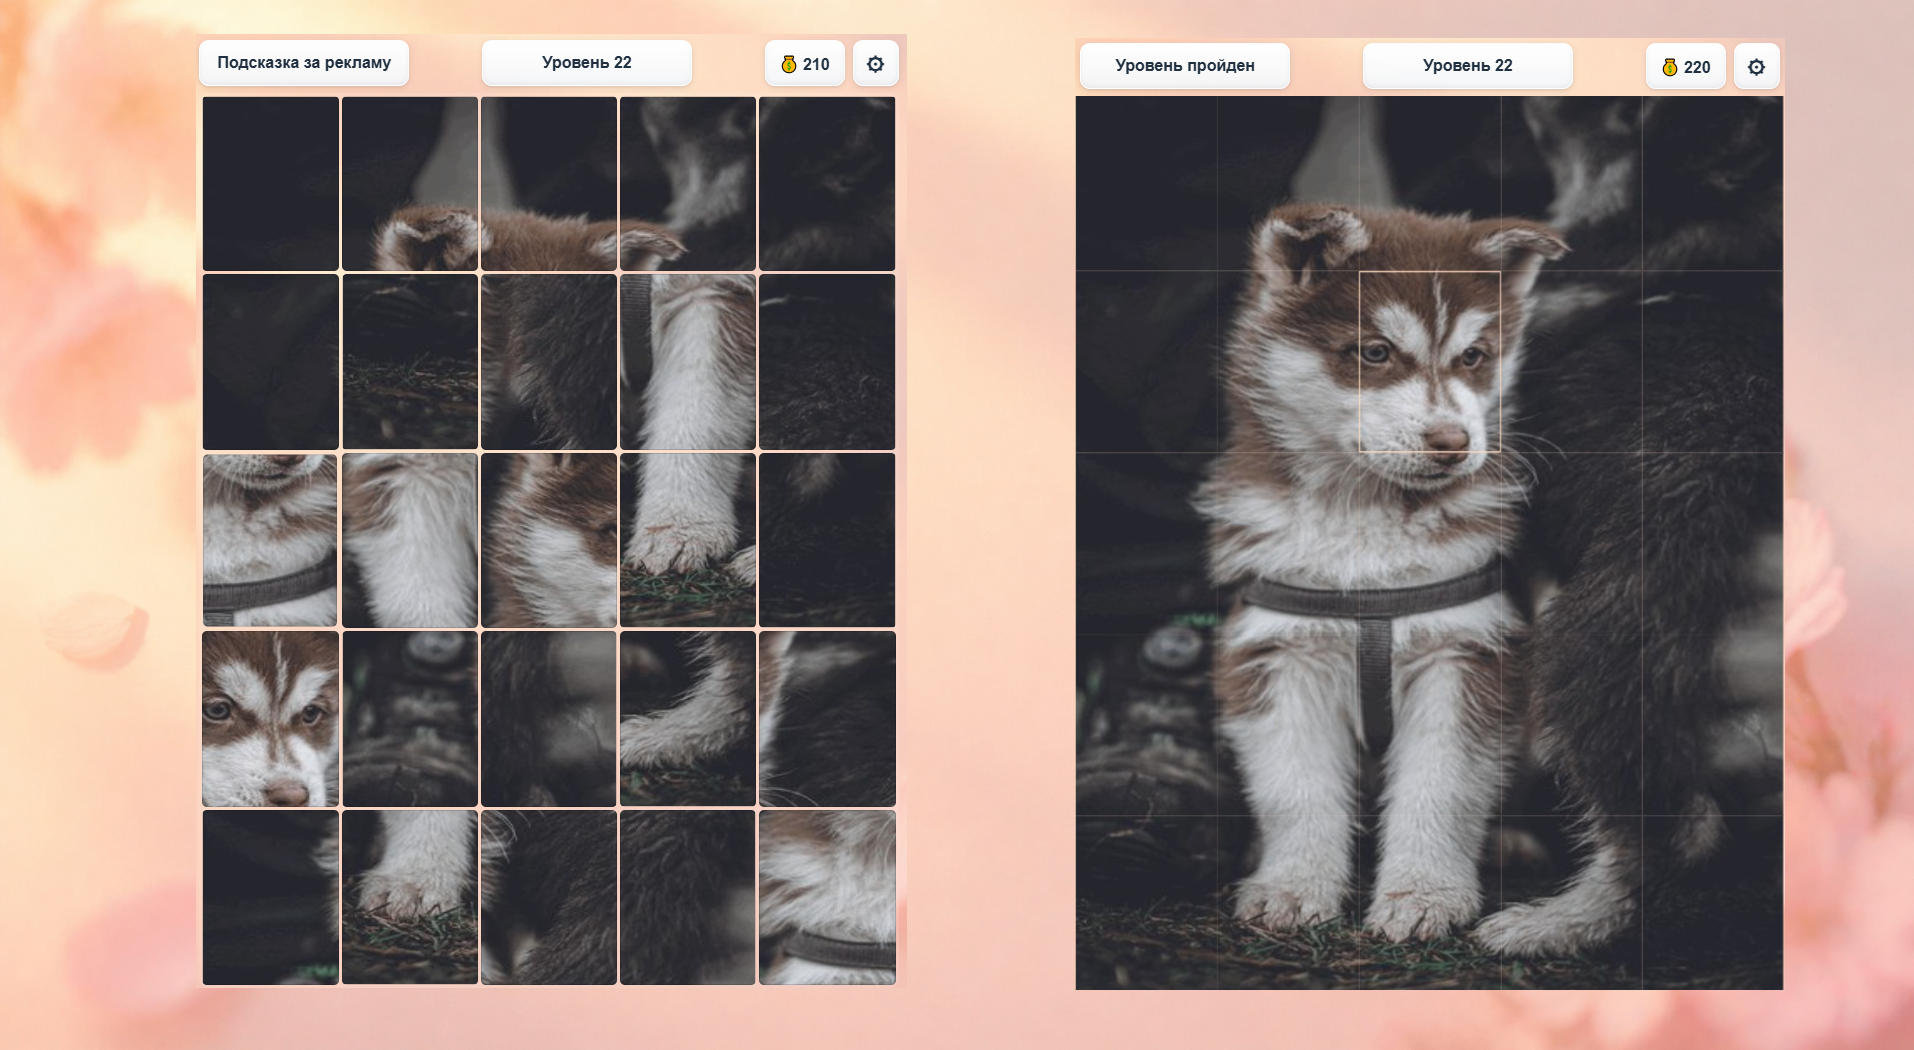This screenshot has height=1050, width=1914.
Task: Click the tile showing the dog's front leg
Action: coord(687,362)
